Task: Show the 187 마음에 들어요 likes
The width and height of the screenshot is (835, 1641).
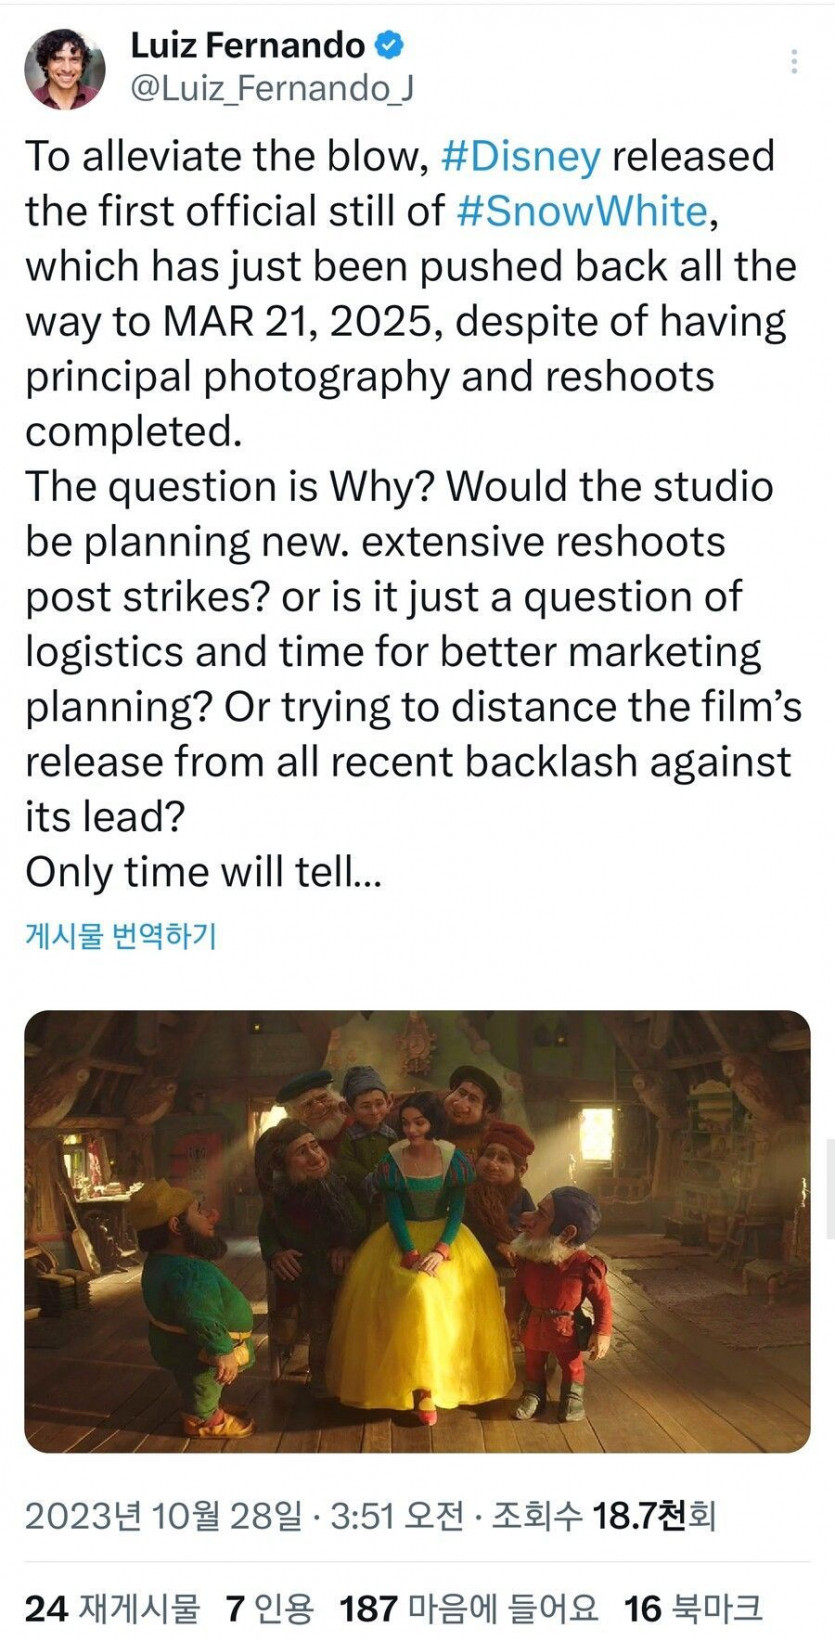Action: click(x=468, y=1608)
